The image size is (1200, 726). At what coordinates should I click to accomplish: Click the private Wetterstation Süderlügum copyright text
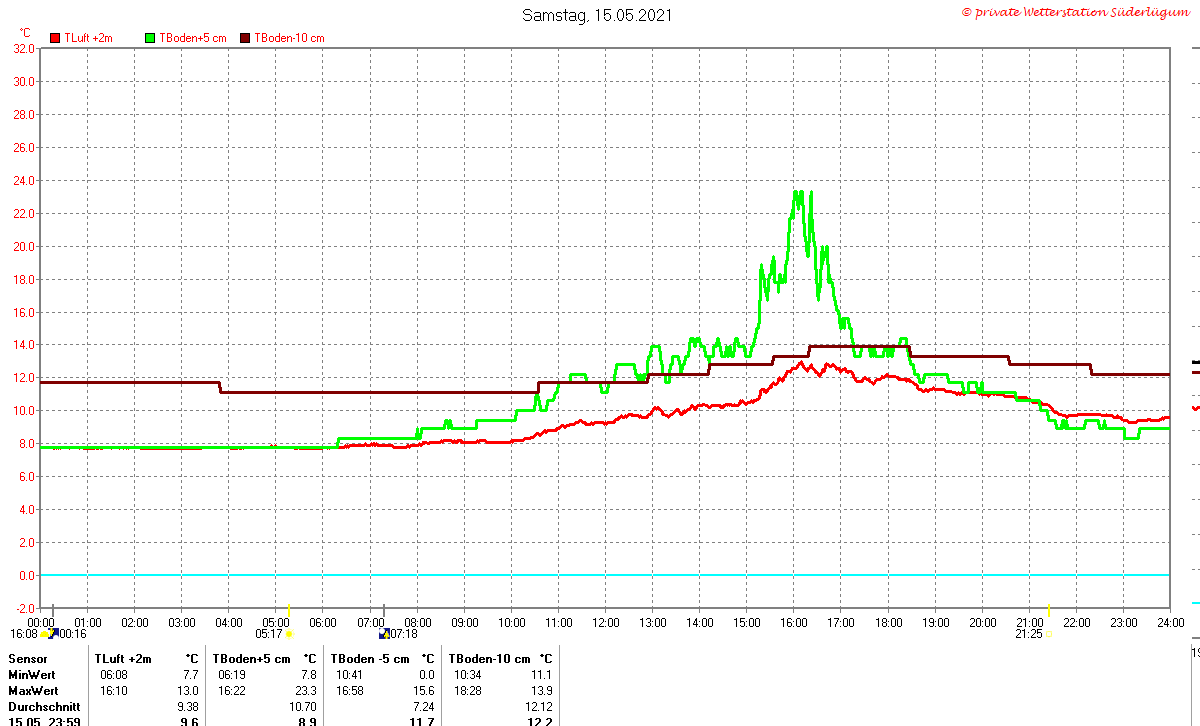click(1078, 11)
